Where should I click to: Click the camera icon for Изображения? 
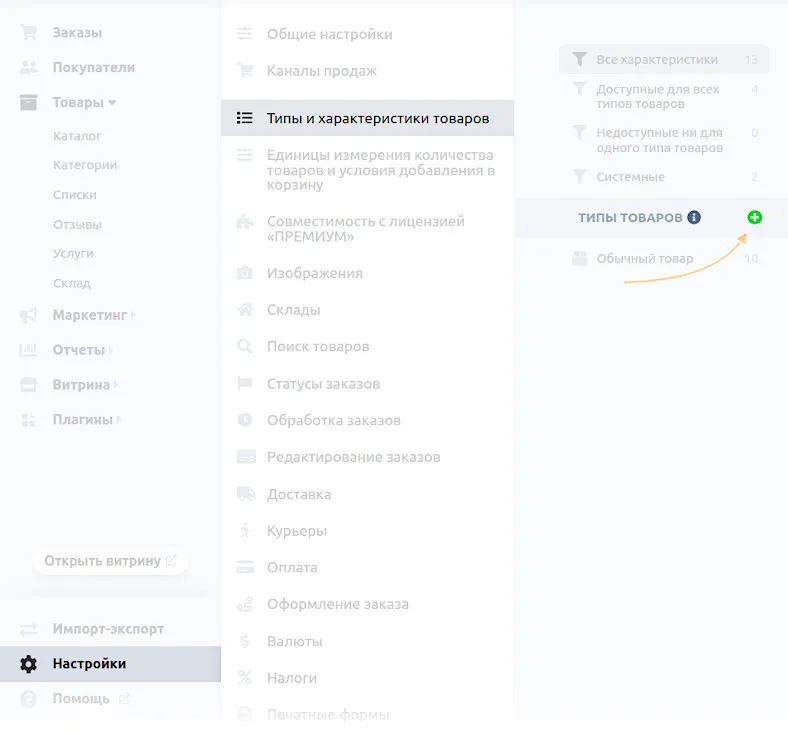[245, 273]
